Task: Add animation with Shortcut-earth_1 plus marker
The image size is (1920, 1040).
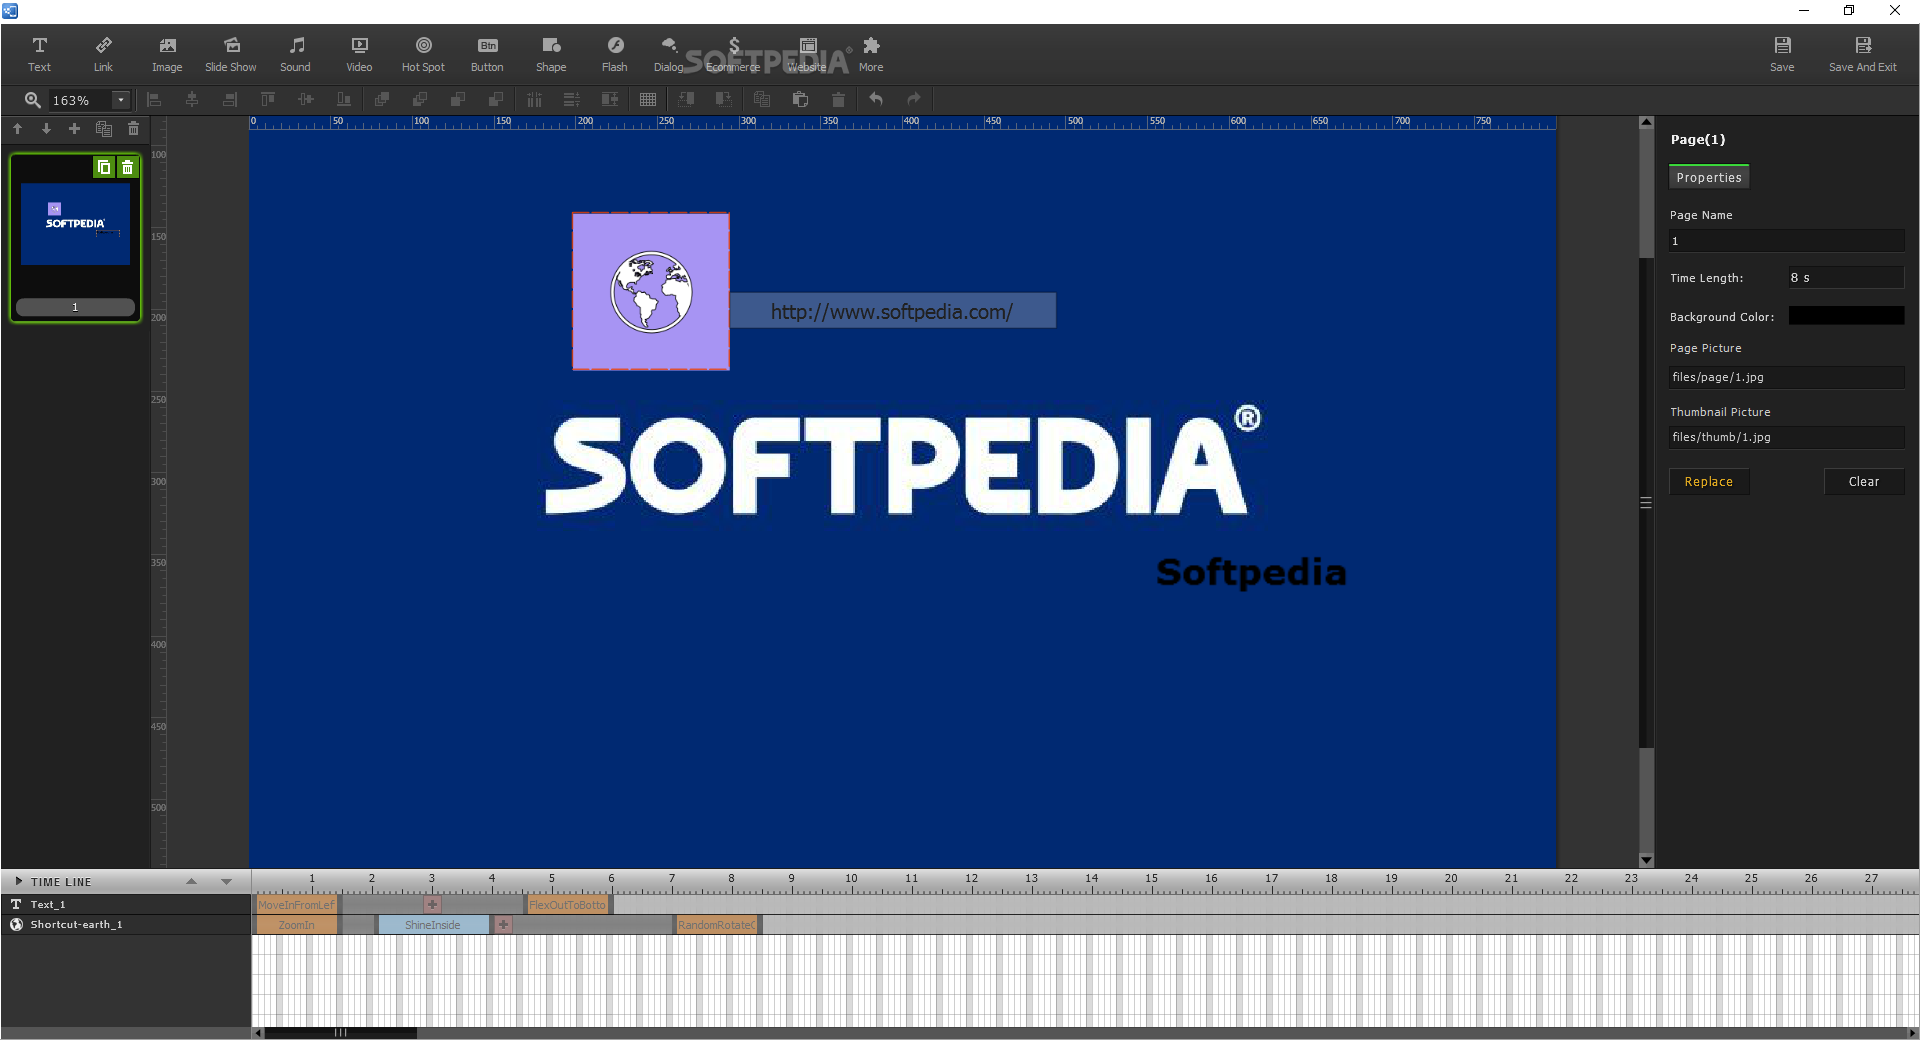Action: 504,925
